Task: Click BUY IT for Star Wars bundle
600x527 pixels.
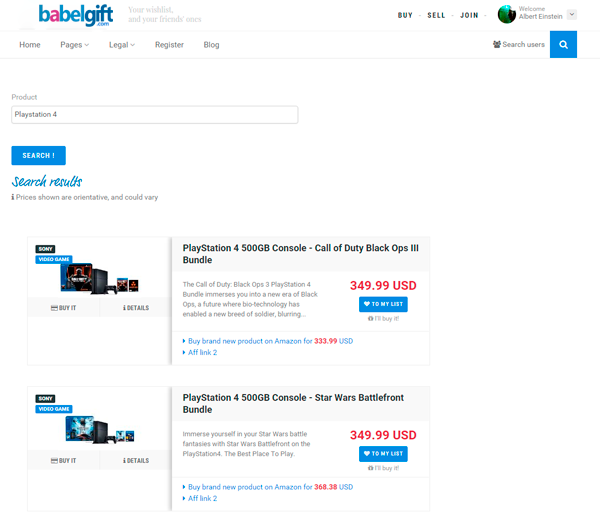Action: 64,460
